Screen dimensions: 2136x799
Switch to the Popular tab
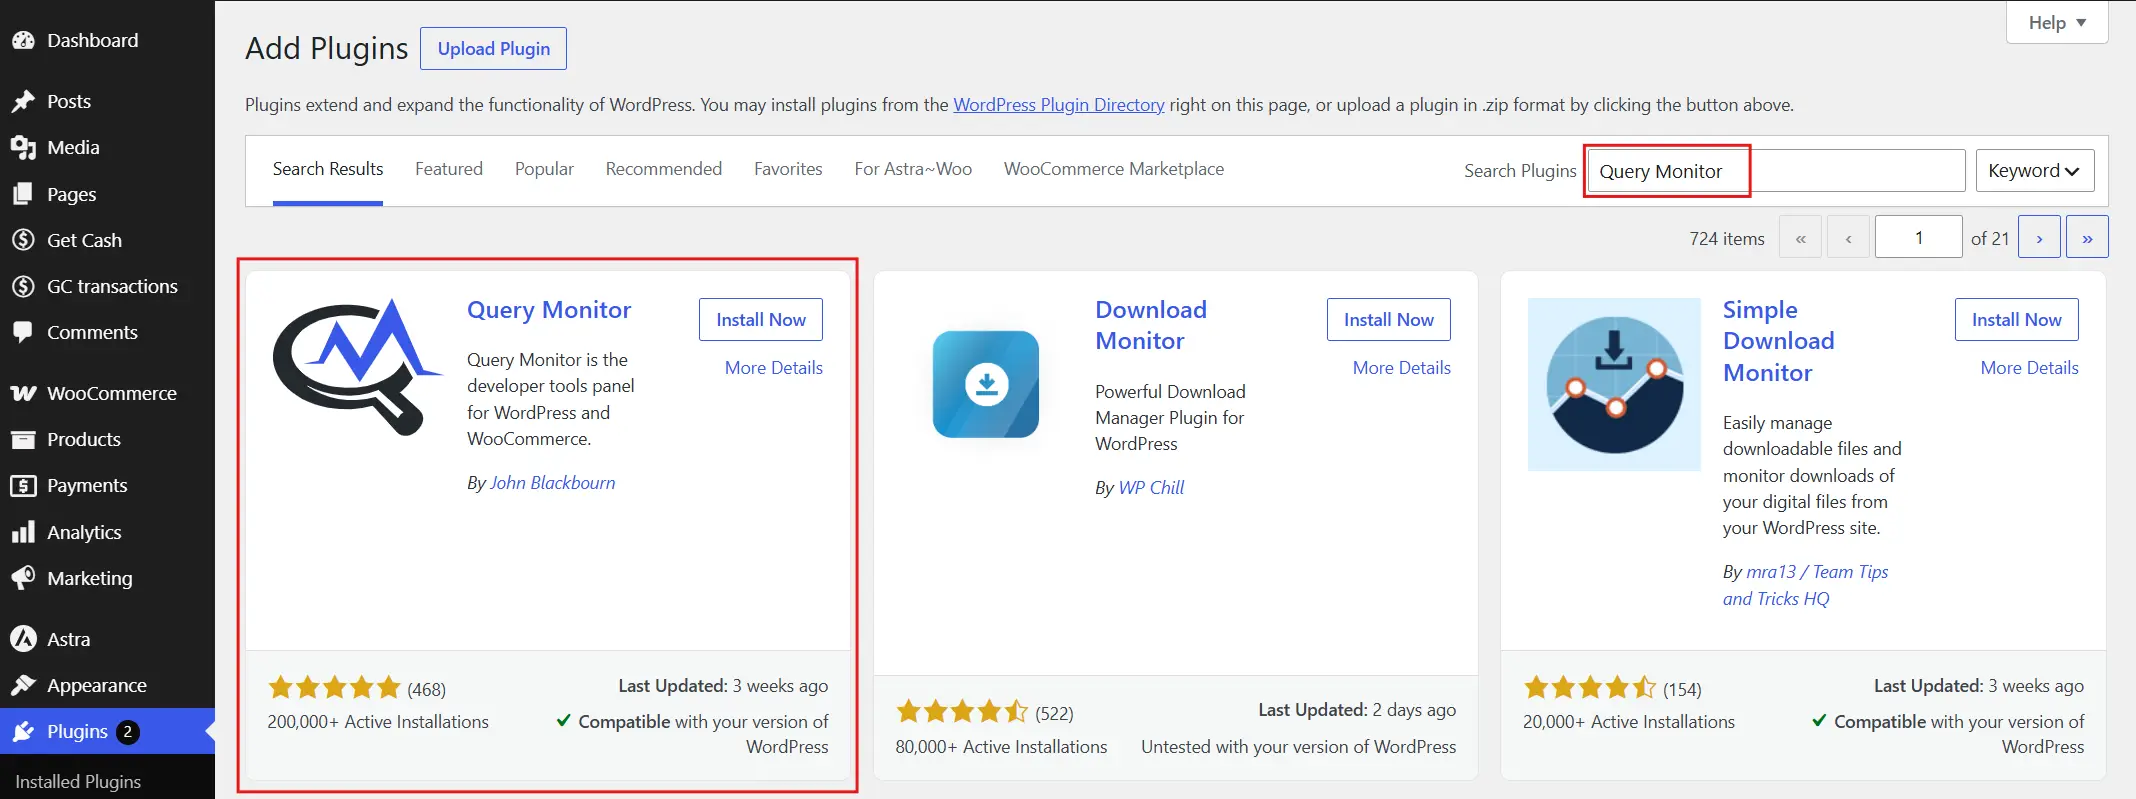point(544,169)
